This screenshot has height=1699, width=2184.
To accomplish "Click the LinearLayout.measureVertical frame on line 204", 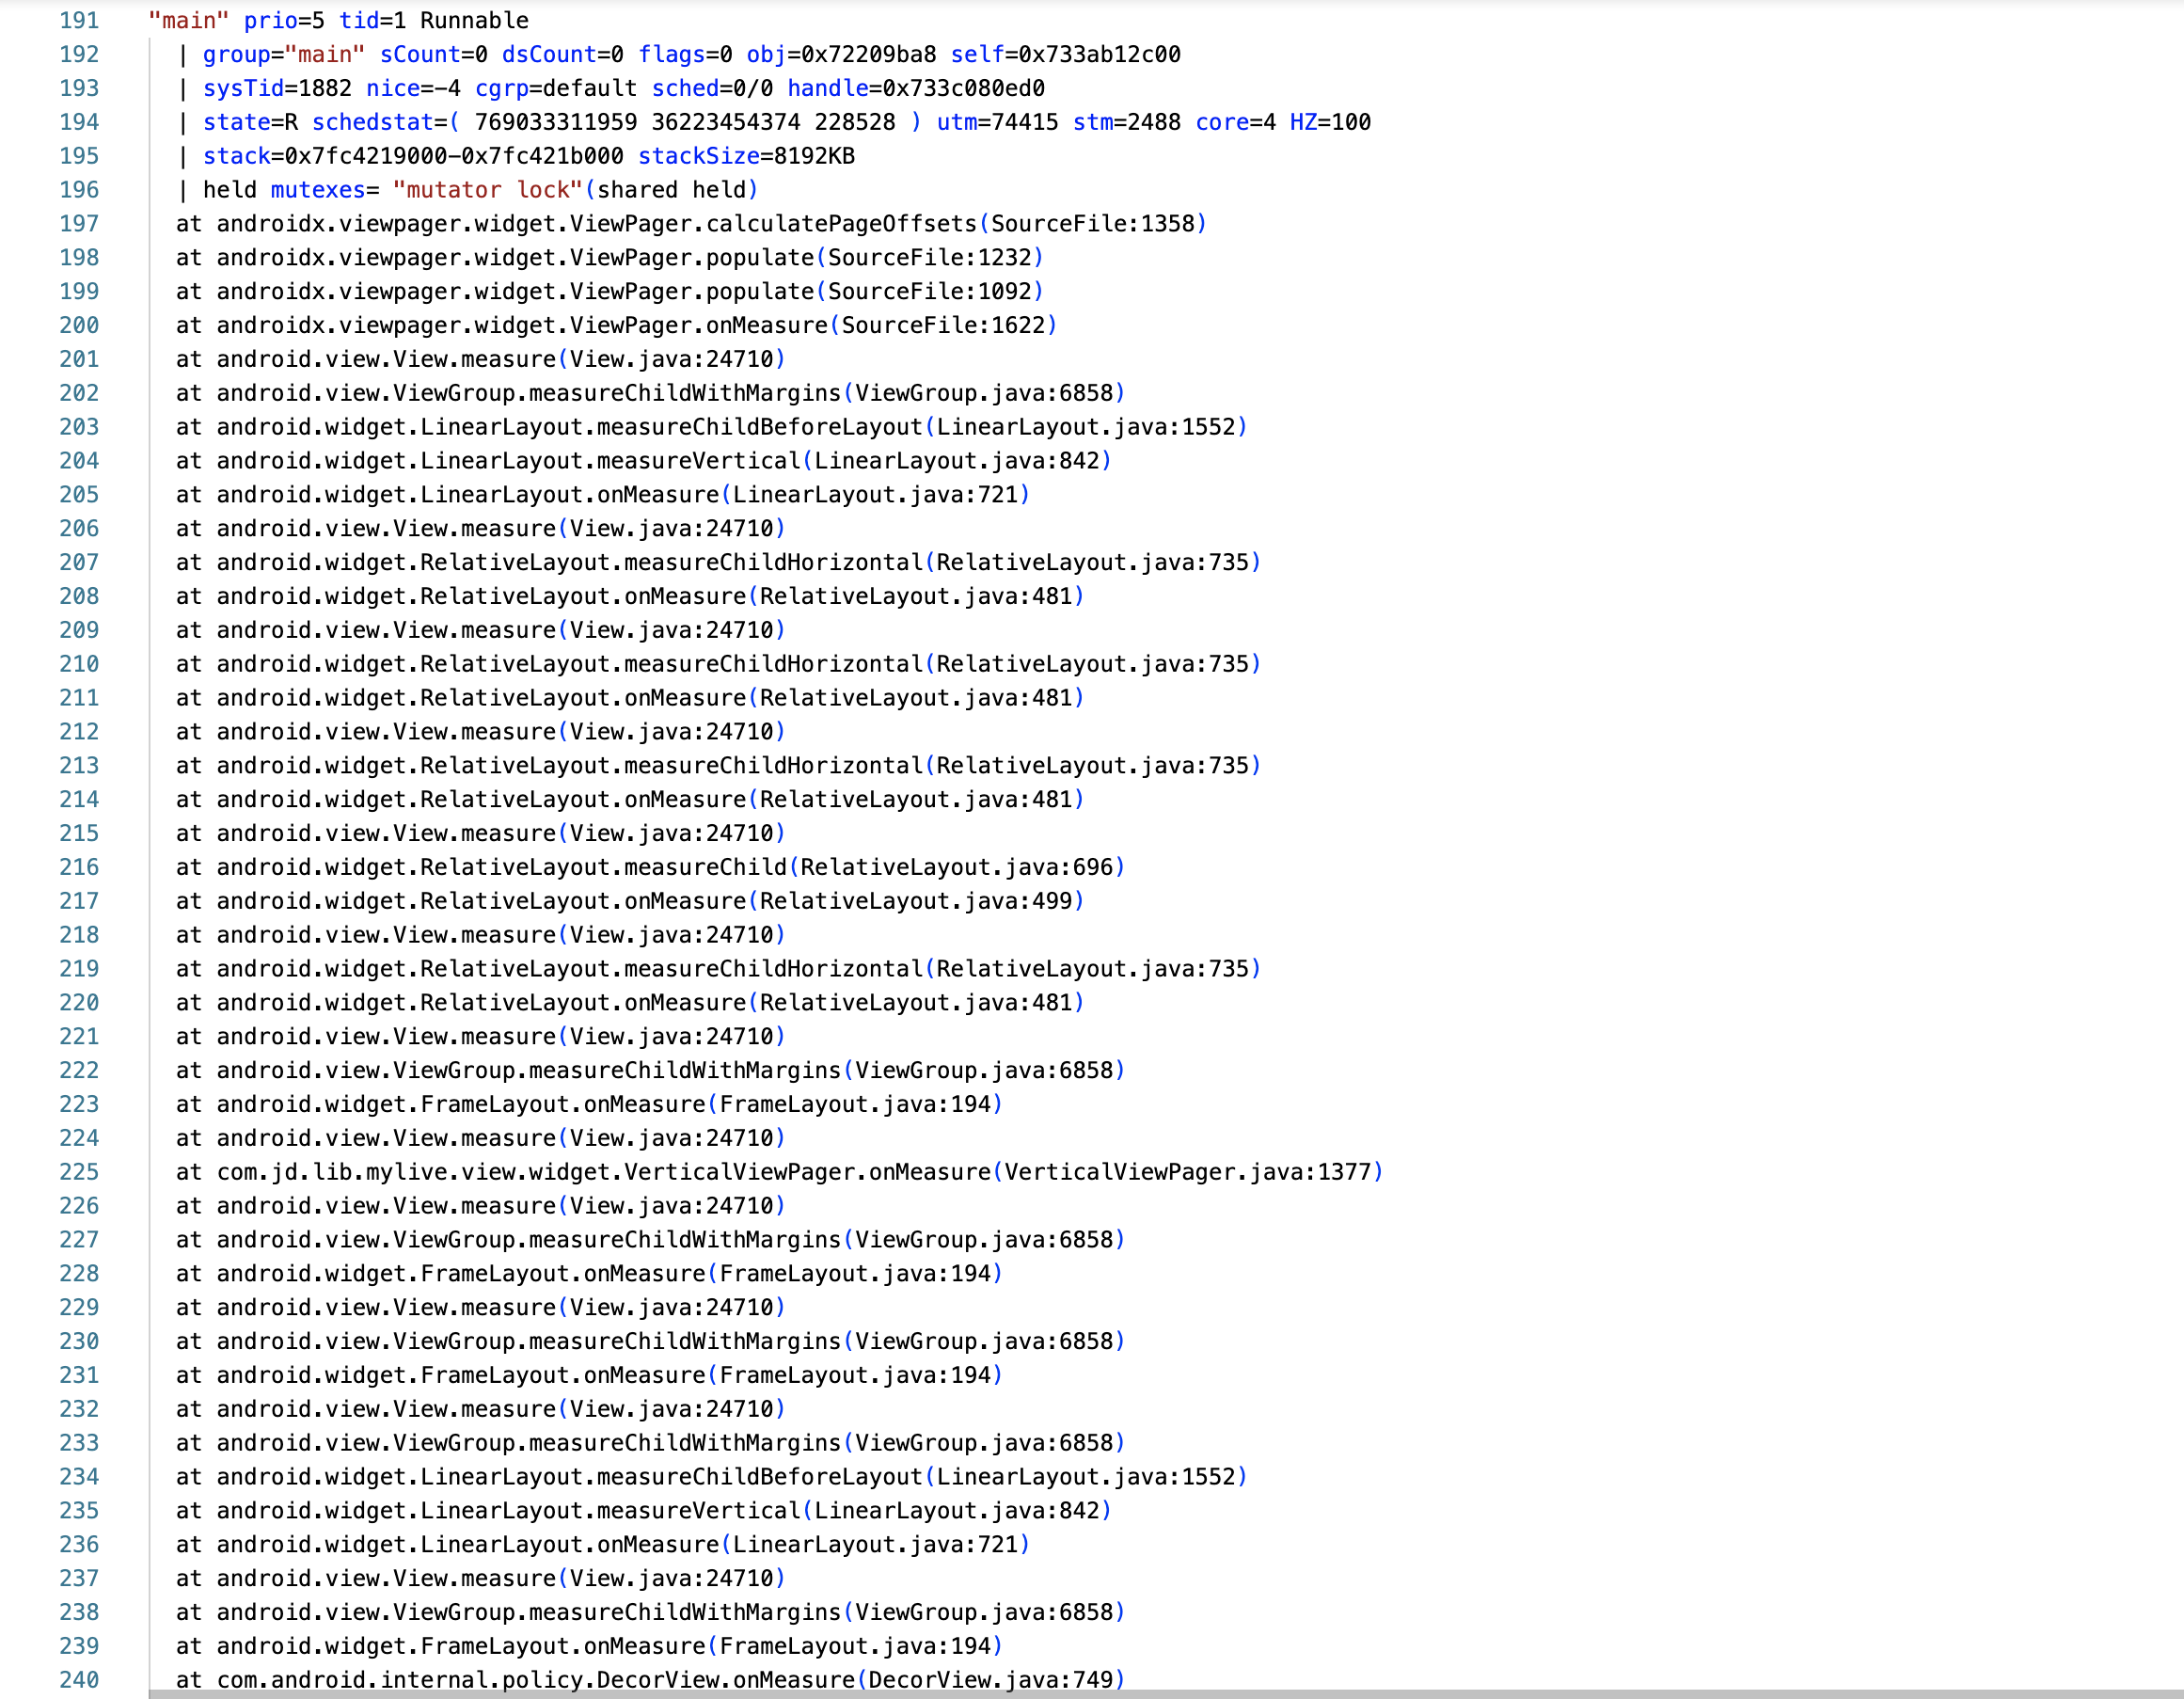I will pos(644,461).
